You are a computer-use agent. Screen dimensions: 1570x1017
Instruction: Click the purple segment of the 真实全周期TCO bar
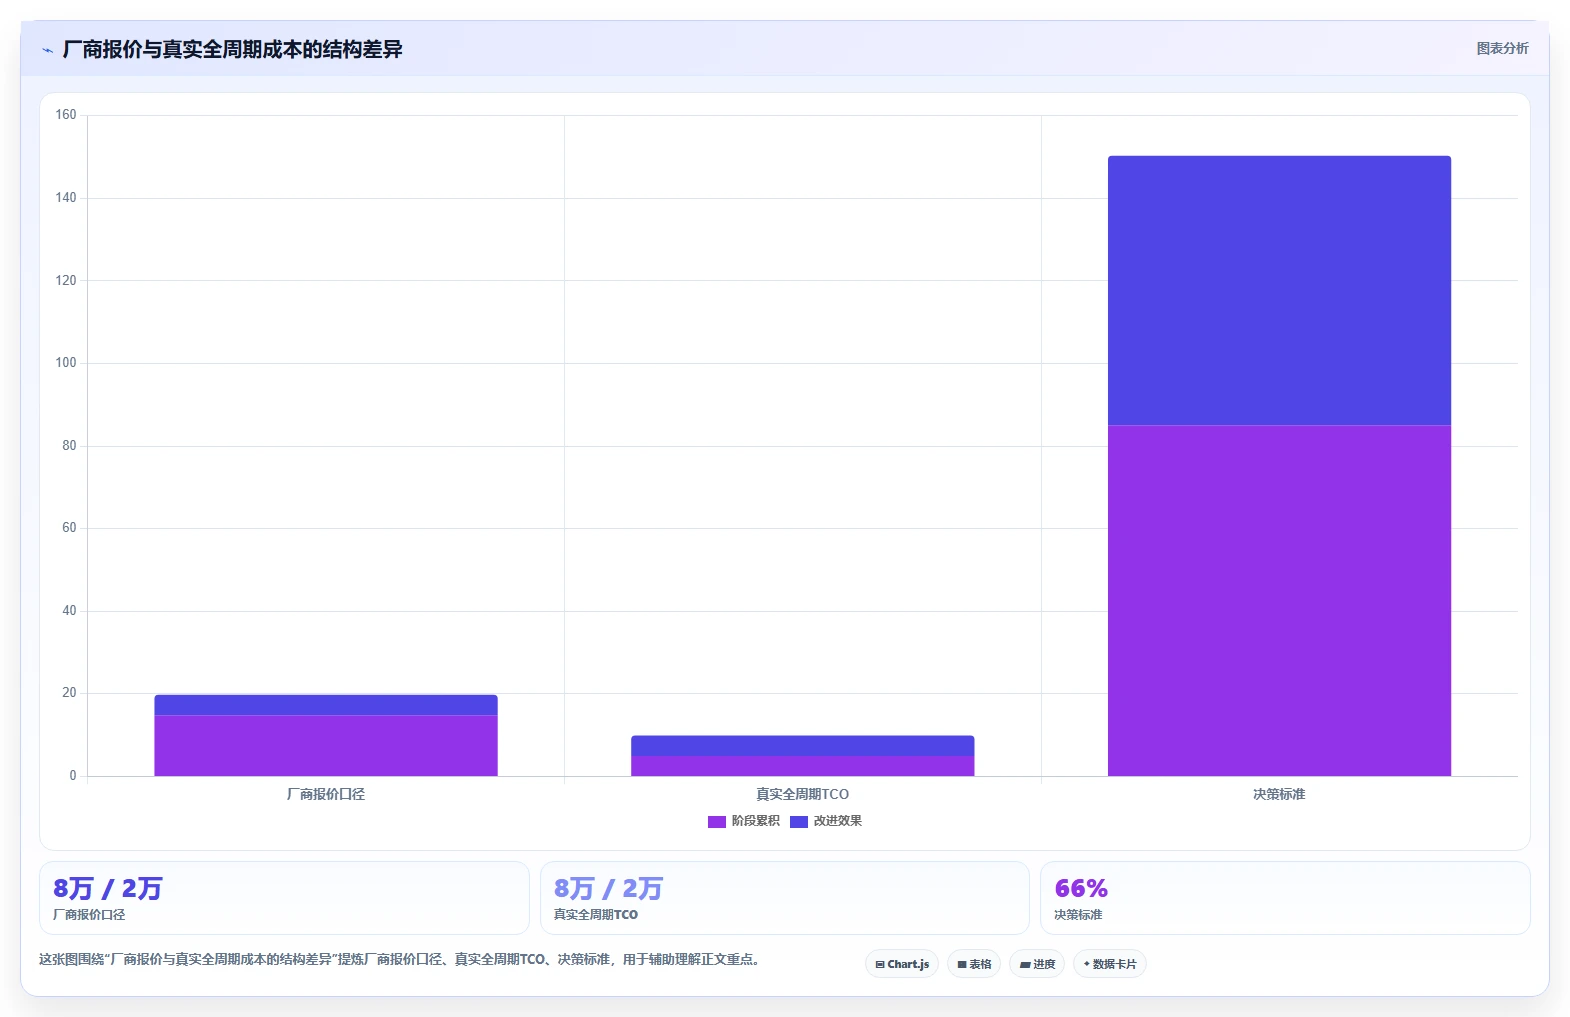tap(802, 766)
